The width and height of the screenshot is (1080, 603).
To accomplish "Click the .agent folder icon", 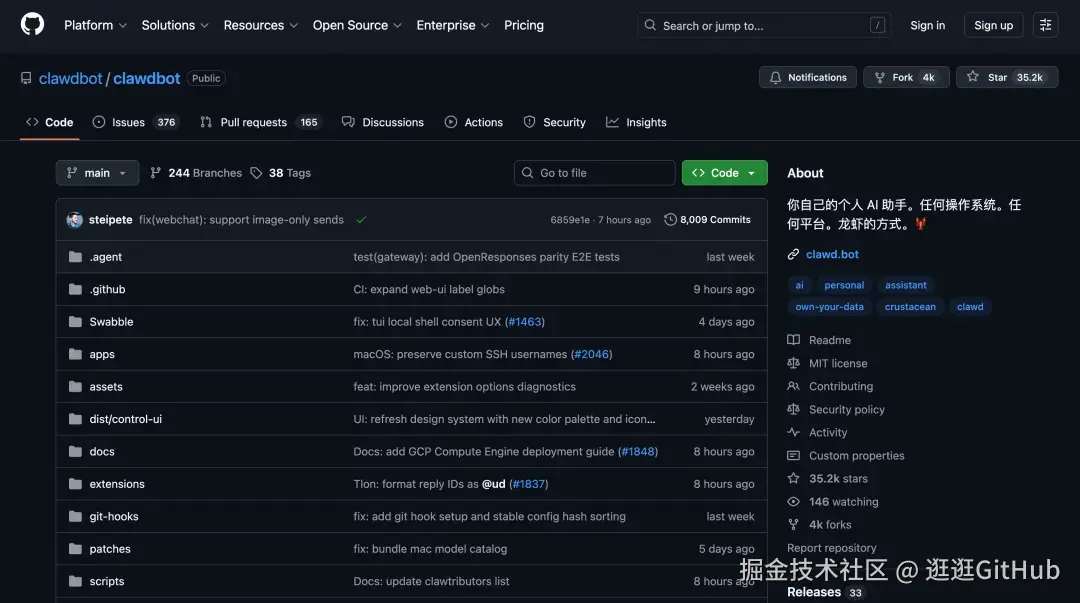I will pyautogui.click(x=75, y=257).
